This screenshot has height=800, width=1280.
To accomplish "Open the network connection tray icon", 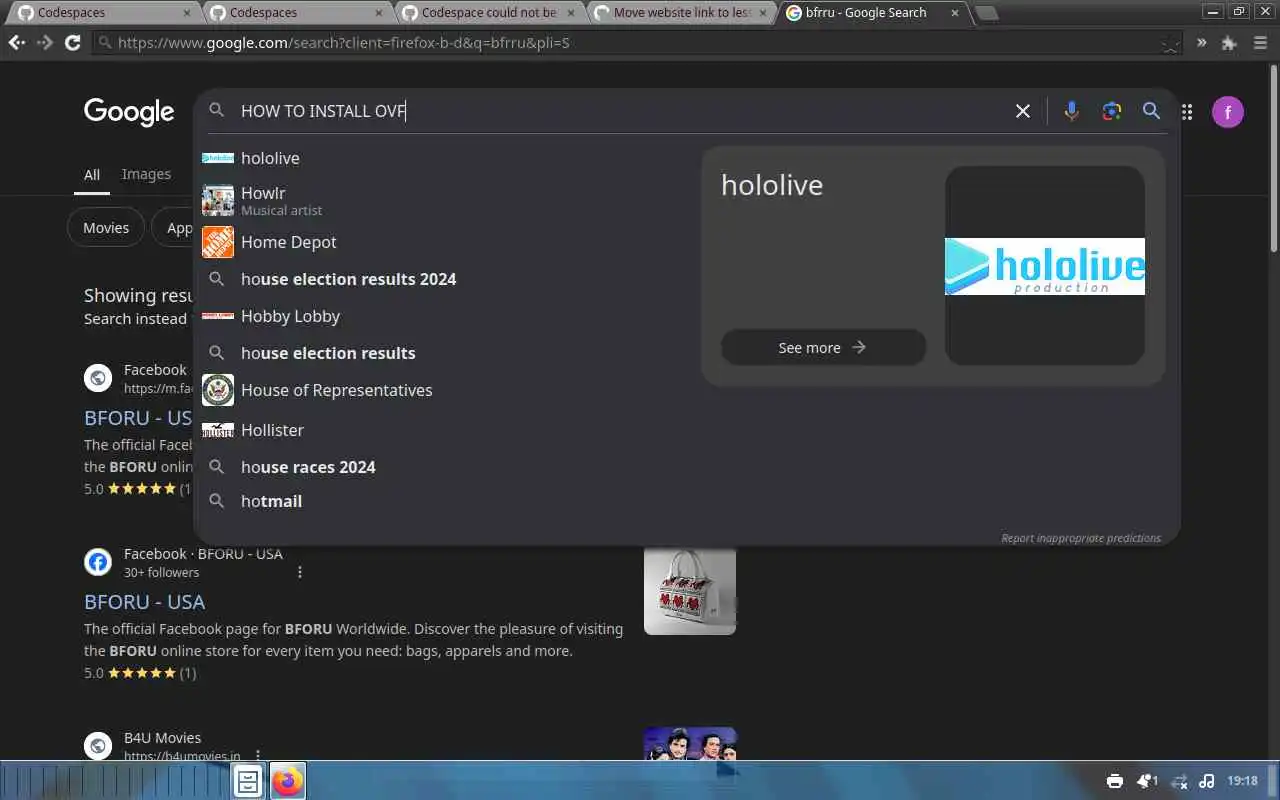I will coord(1179,781).
